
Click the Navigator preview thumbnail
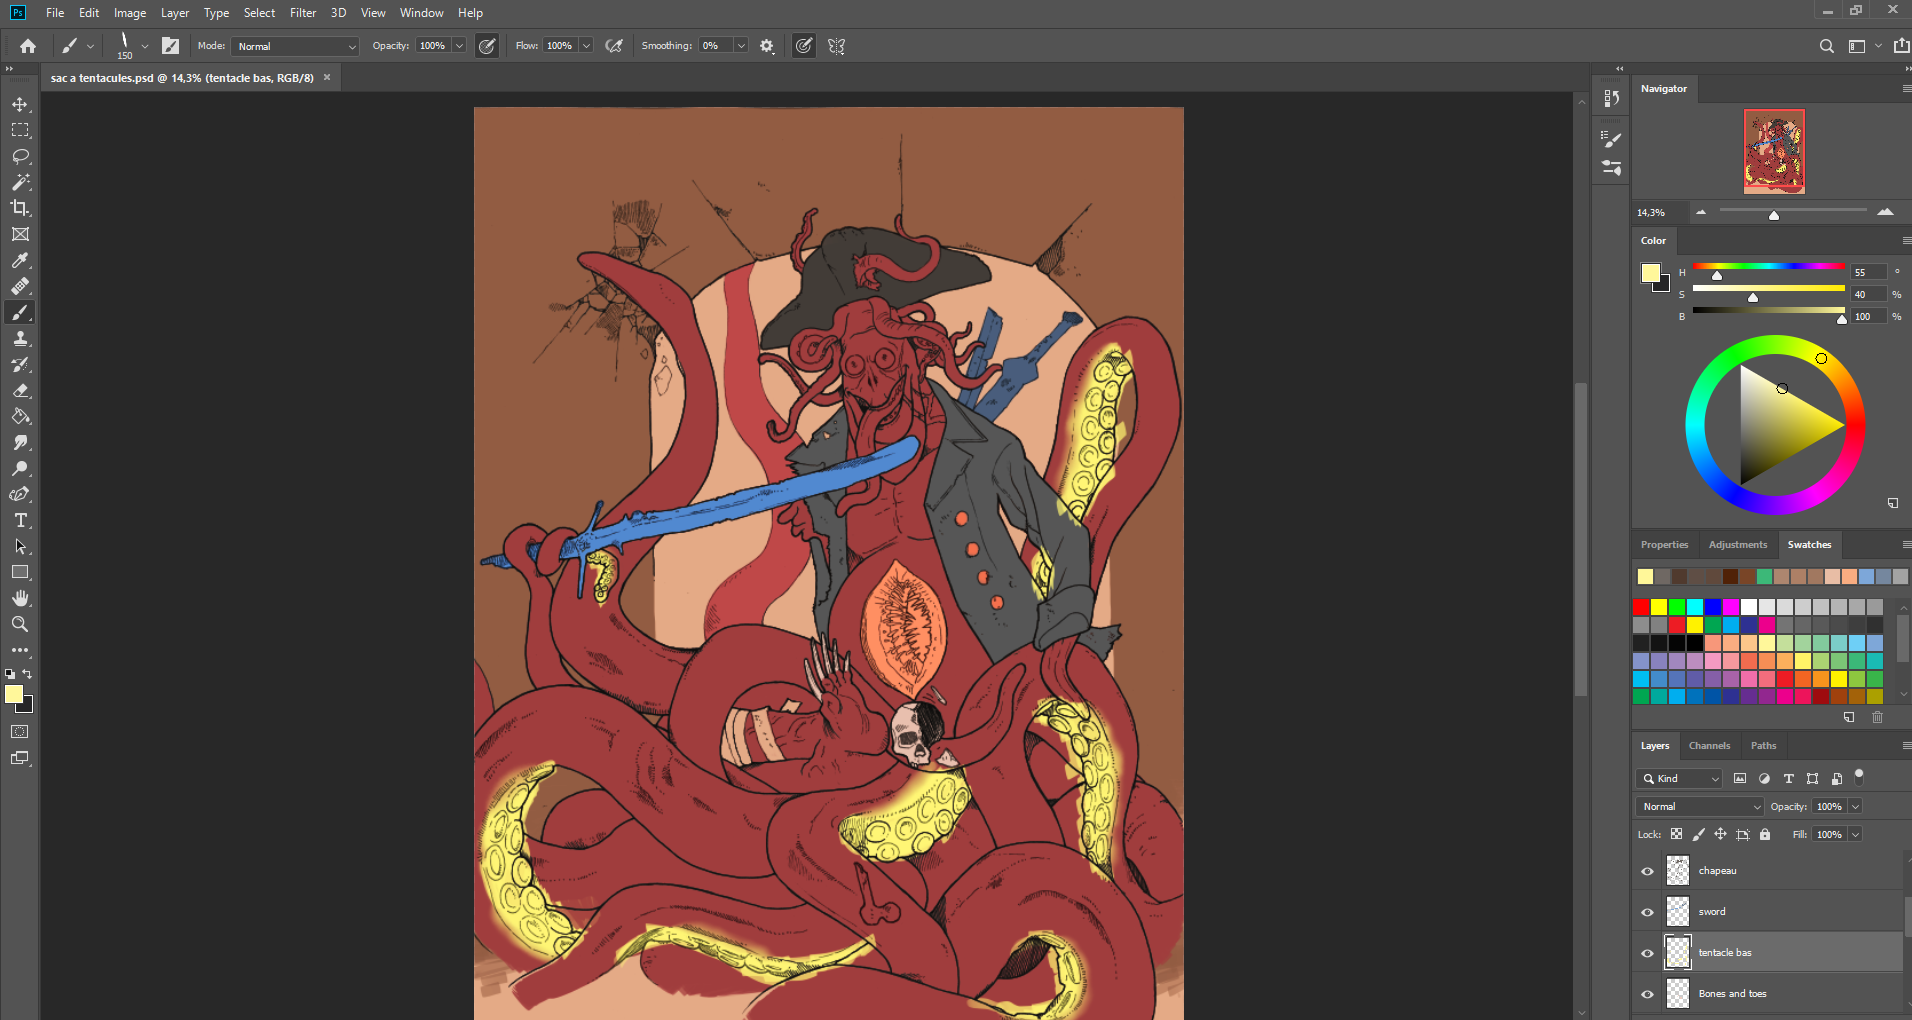click(x=1774, y=151)
